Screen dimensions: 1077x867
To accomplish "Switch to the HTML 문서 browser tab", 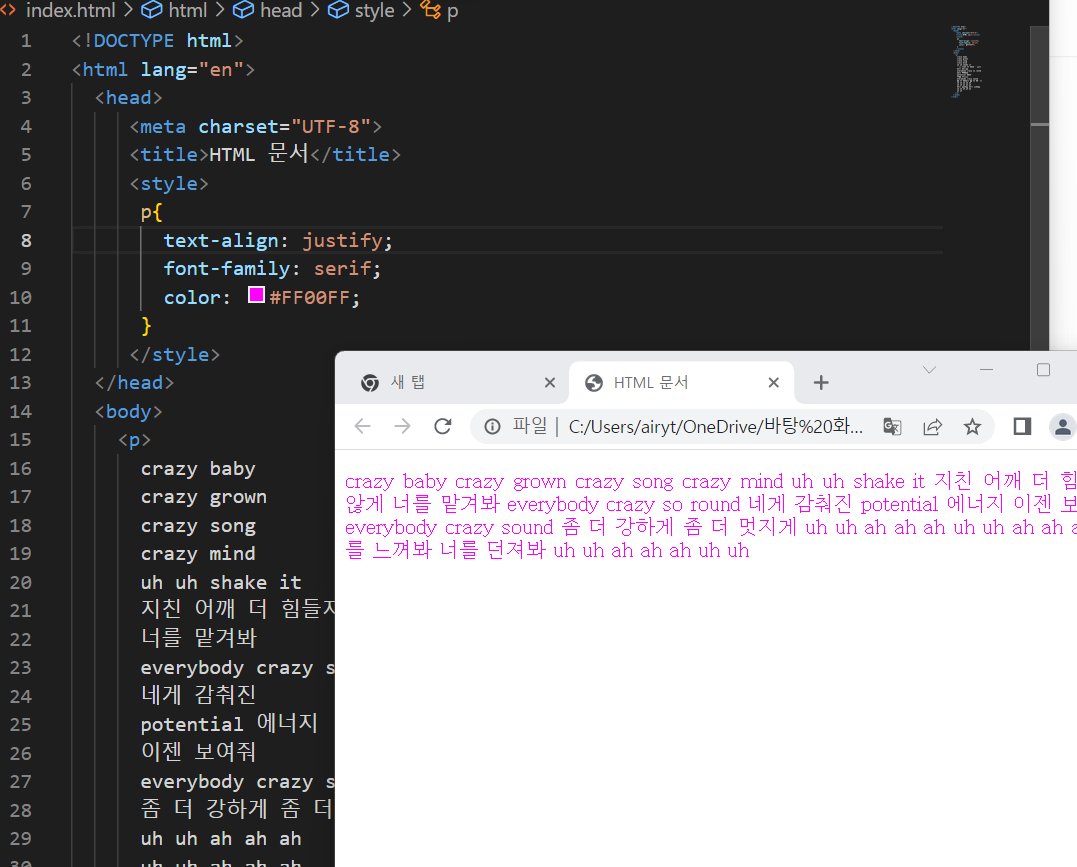I will pyautogui.click(x=681, y=383).
